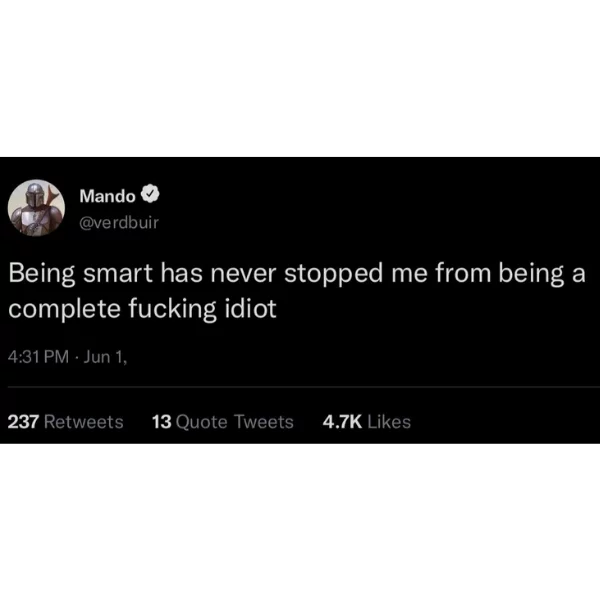Click the word "stopped" in the tweet

334,274
